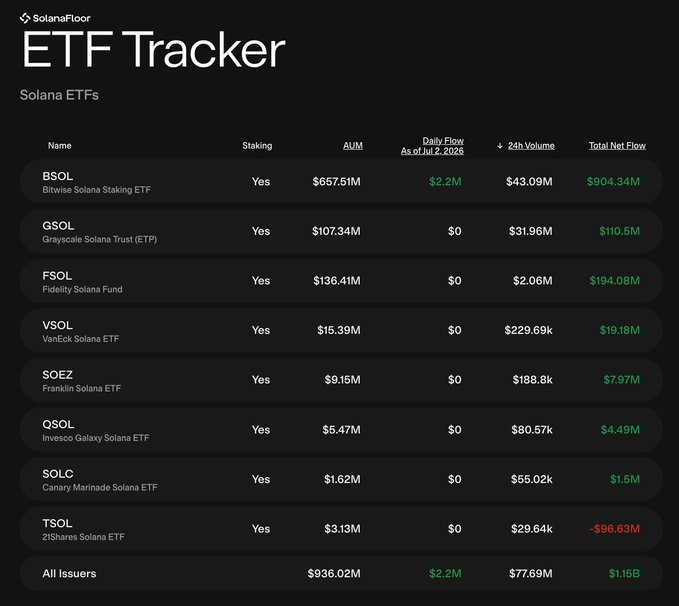This screenshot has width=679, height=606.
Task: Select 21Shares Solana ETF name
Action: click(83, 537)
